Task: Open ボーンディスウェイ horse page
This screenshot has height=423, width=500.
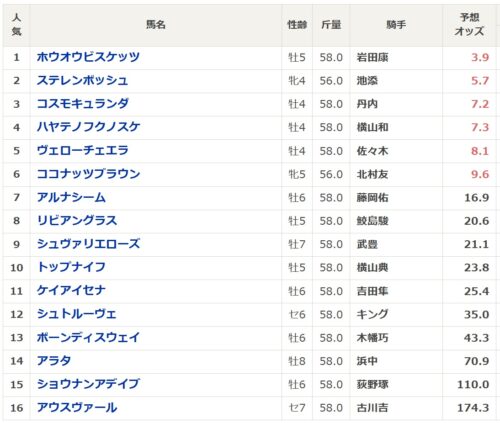Action: pyautogui.click(x=88, y=338)
